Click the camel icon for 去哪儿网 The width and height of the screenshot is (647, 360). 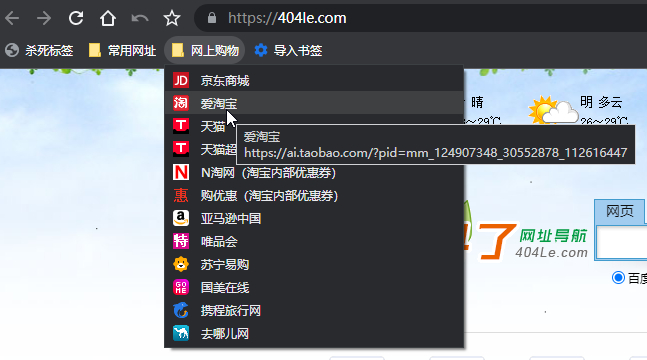tap(181, 333)
